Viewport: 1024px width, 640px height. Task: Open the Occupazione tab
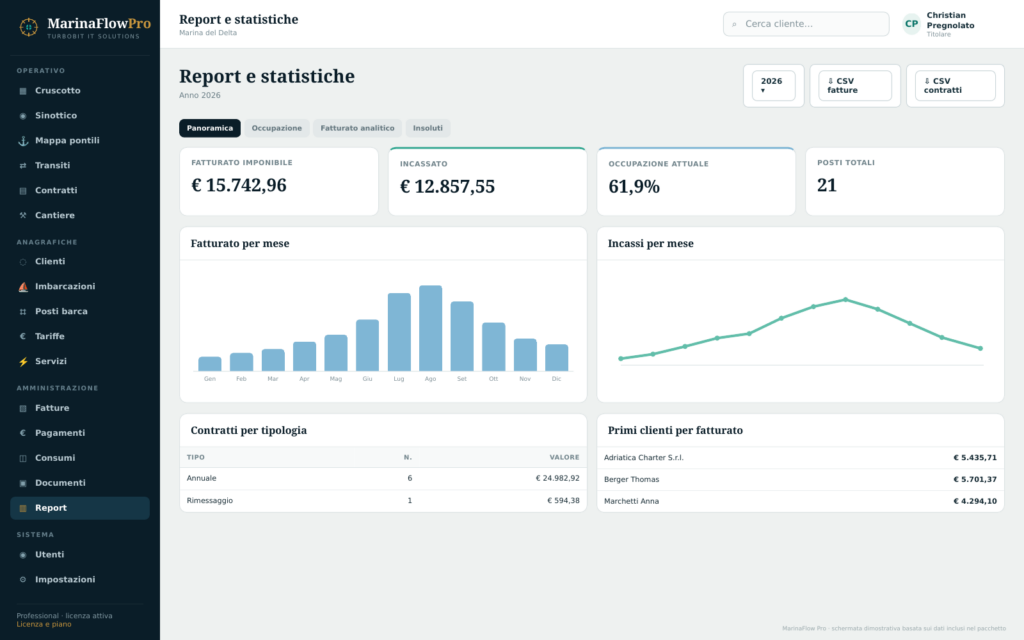(277, 128)
